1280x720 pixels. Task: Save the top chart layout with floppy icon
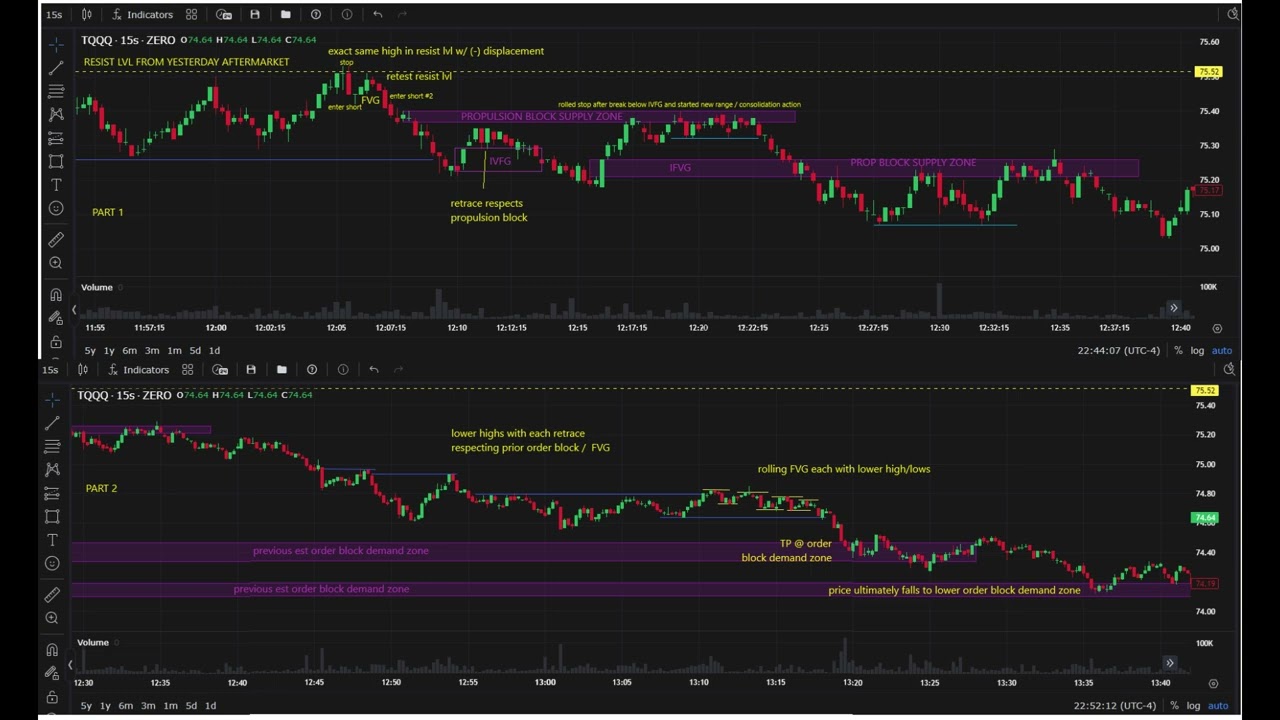(255, 14)
